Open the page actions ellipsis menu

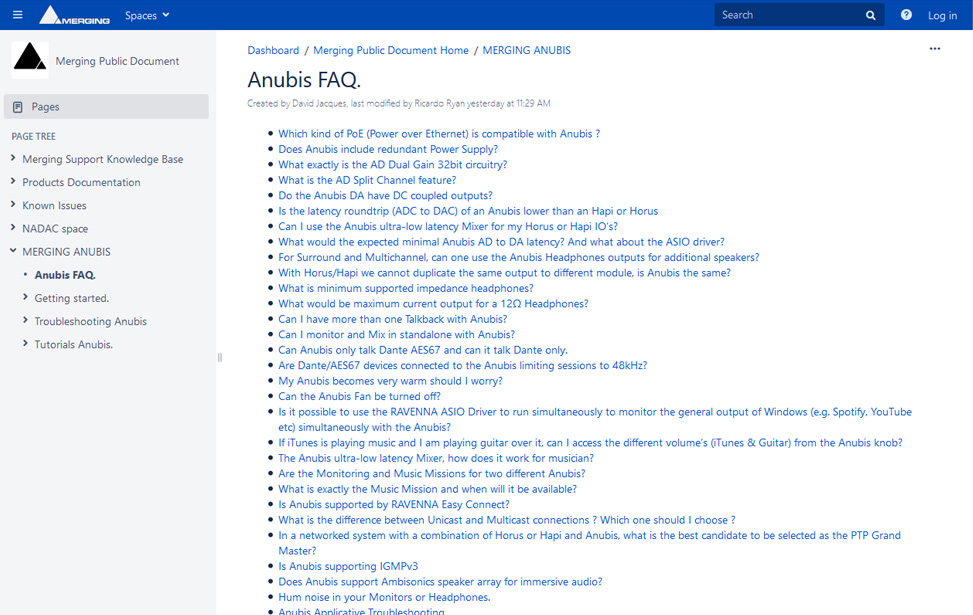(935, 48)
